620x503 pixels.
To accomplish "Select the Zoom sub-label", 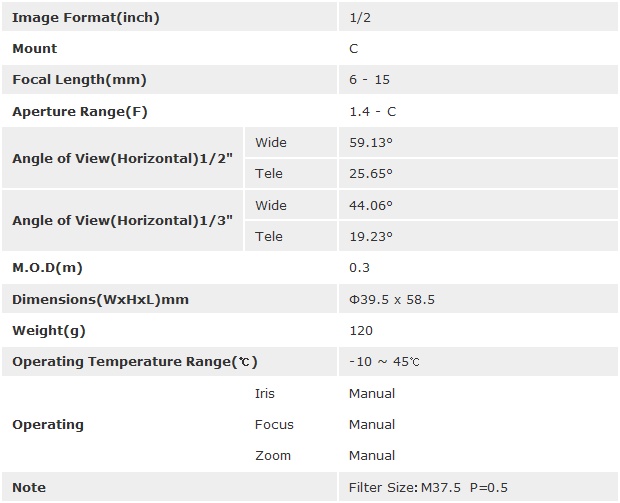I will (273, 455).
